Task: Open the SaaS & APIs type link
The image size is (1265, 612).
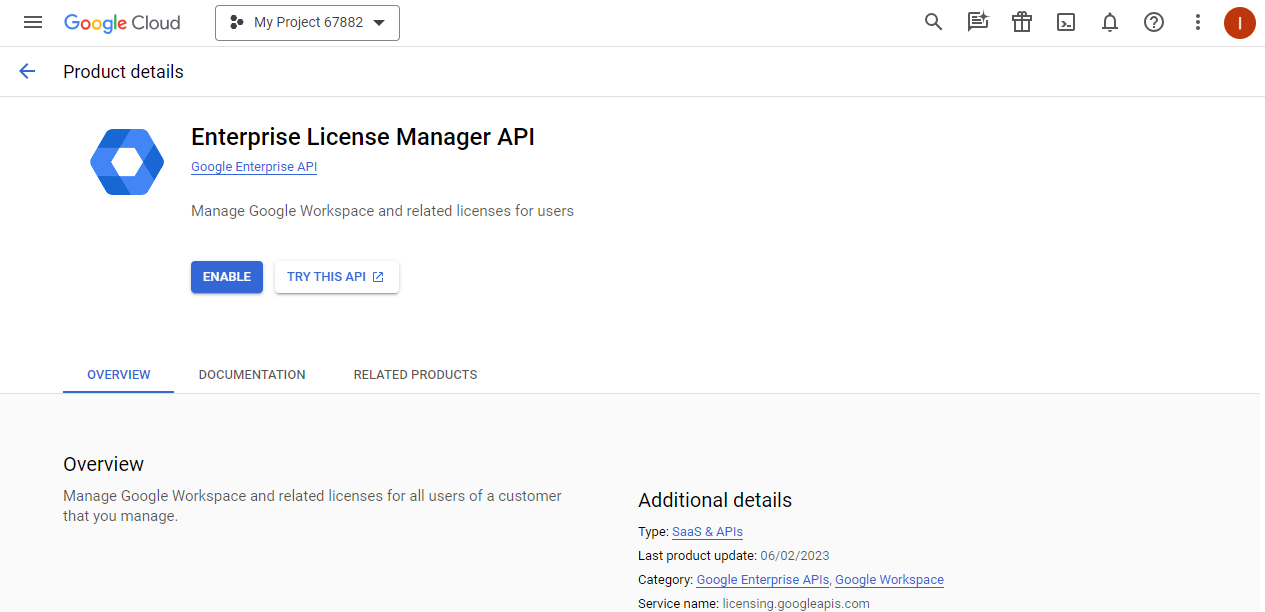Action: [707, 532]
